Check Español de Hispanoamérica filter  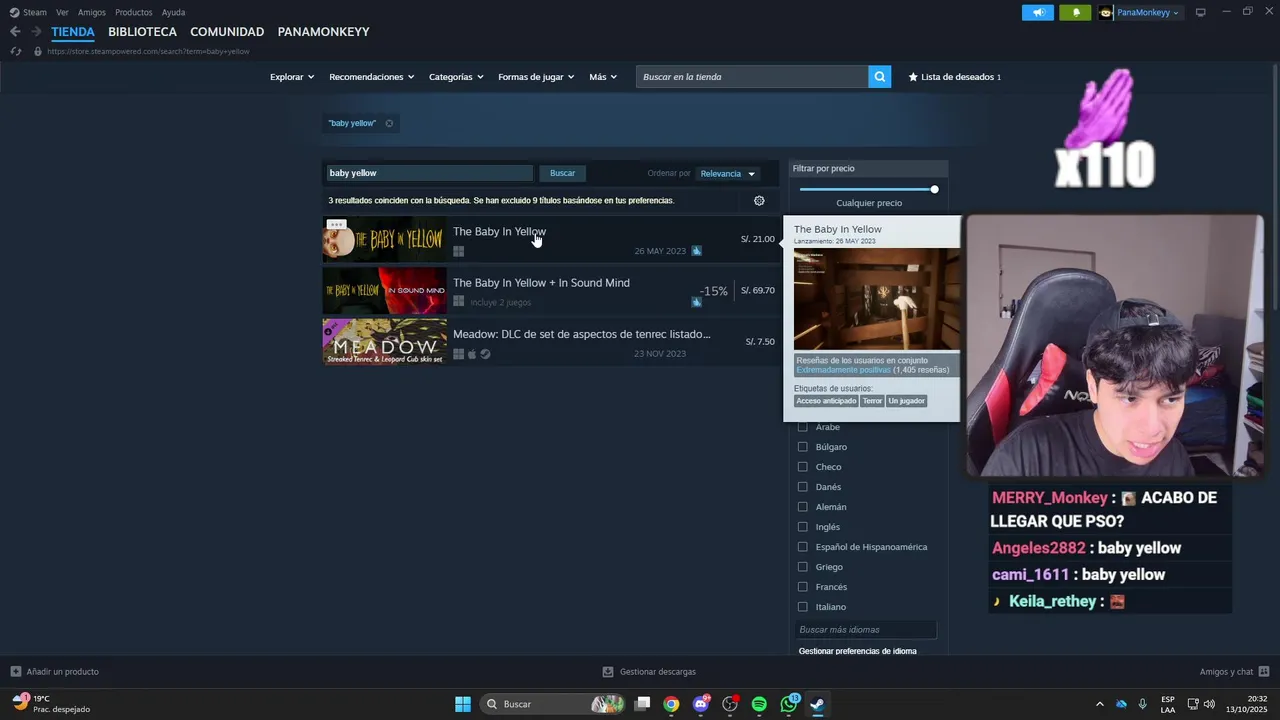[x=802, y=547]
